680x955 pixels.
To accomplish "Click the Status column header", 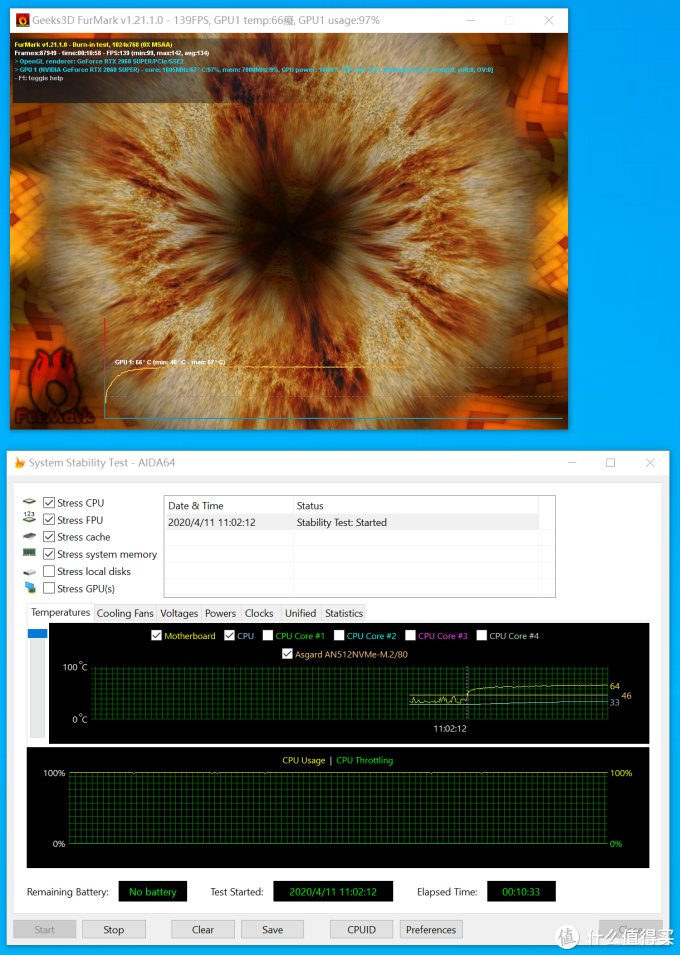I will (x=416, y=506).
